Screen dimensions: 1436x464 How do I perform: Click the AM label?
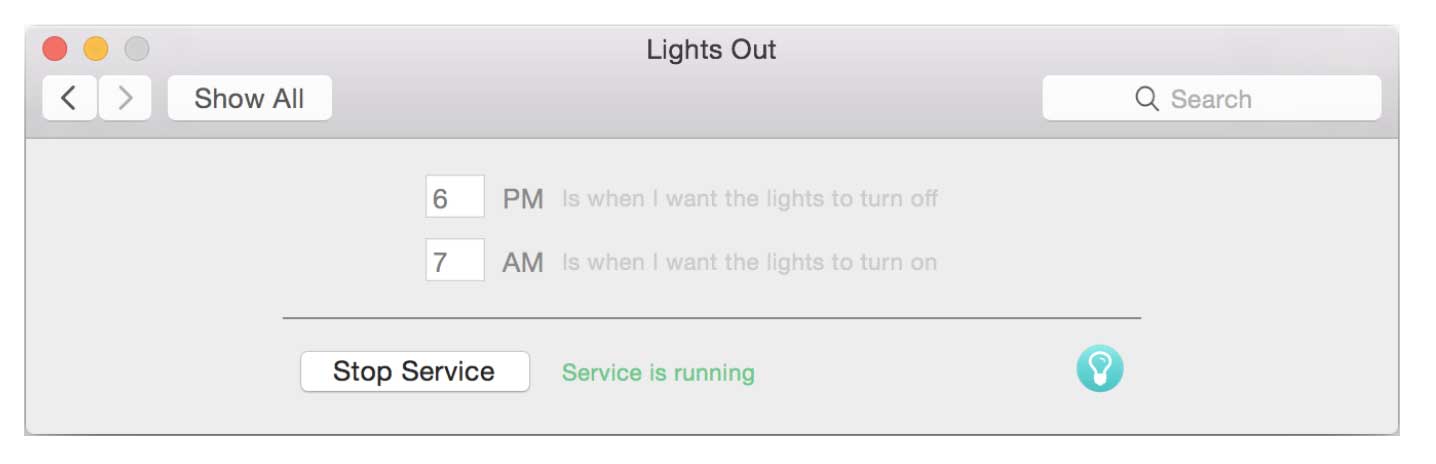point(522,263)
